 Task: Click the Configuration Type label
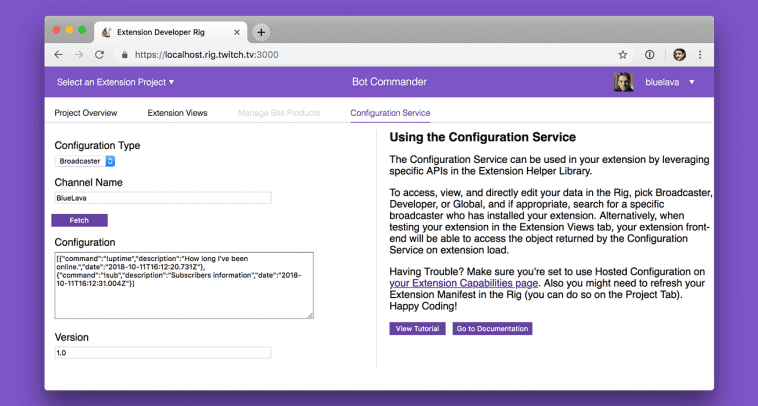pyautogui.click(x=97, y=145)
